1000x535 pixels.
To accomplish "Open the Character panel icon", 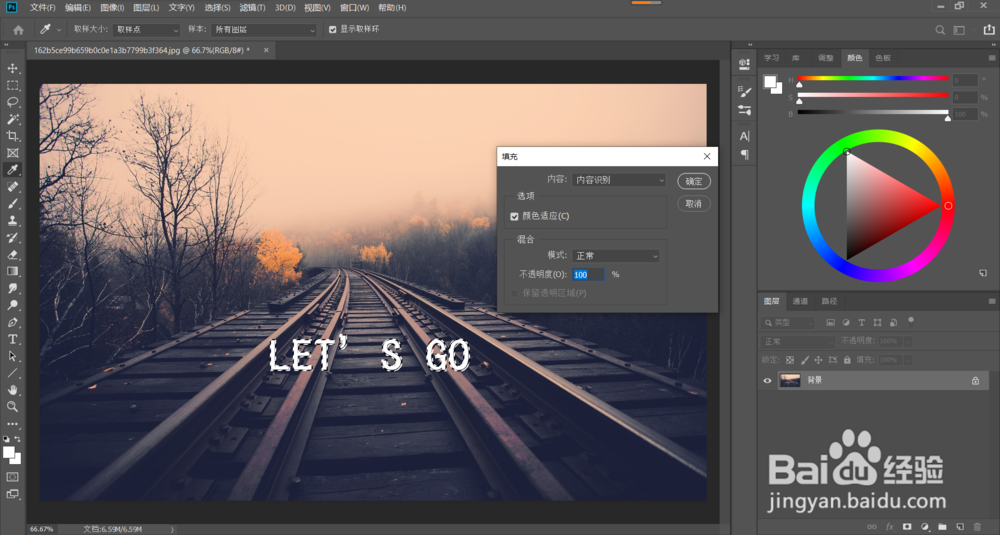I will coord(744,136).
